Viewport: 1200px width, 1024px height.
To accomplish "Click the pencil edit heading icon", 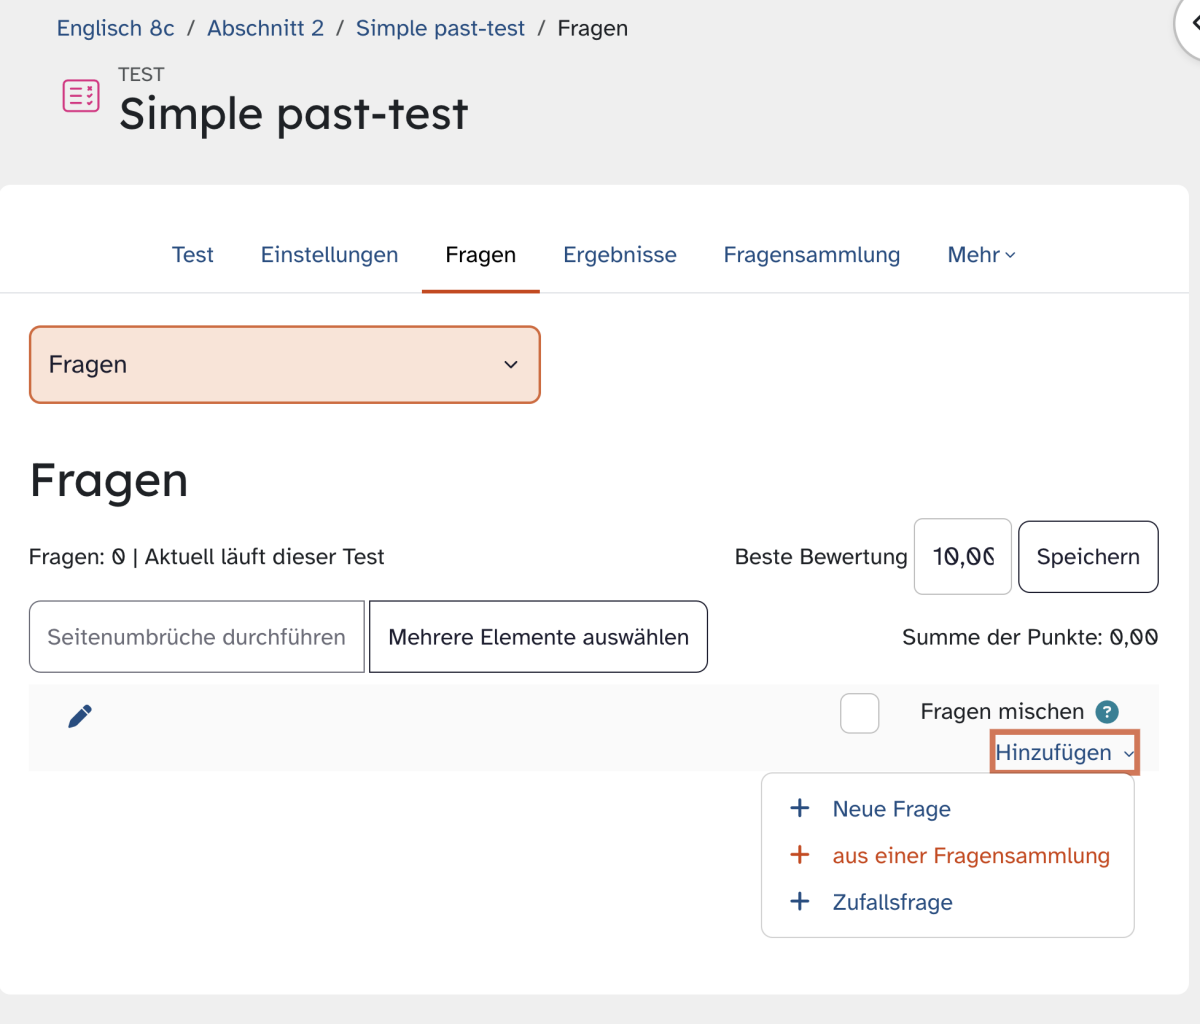I will 80,716.
